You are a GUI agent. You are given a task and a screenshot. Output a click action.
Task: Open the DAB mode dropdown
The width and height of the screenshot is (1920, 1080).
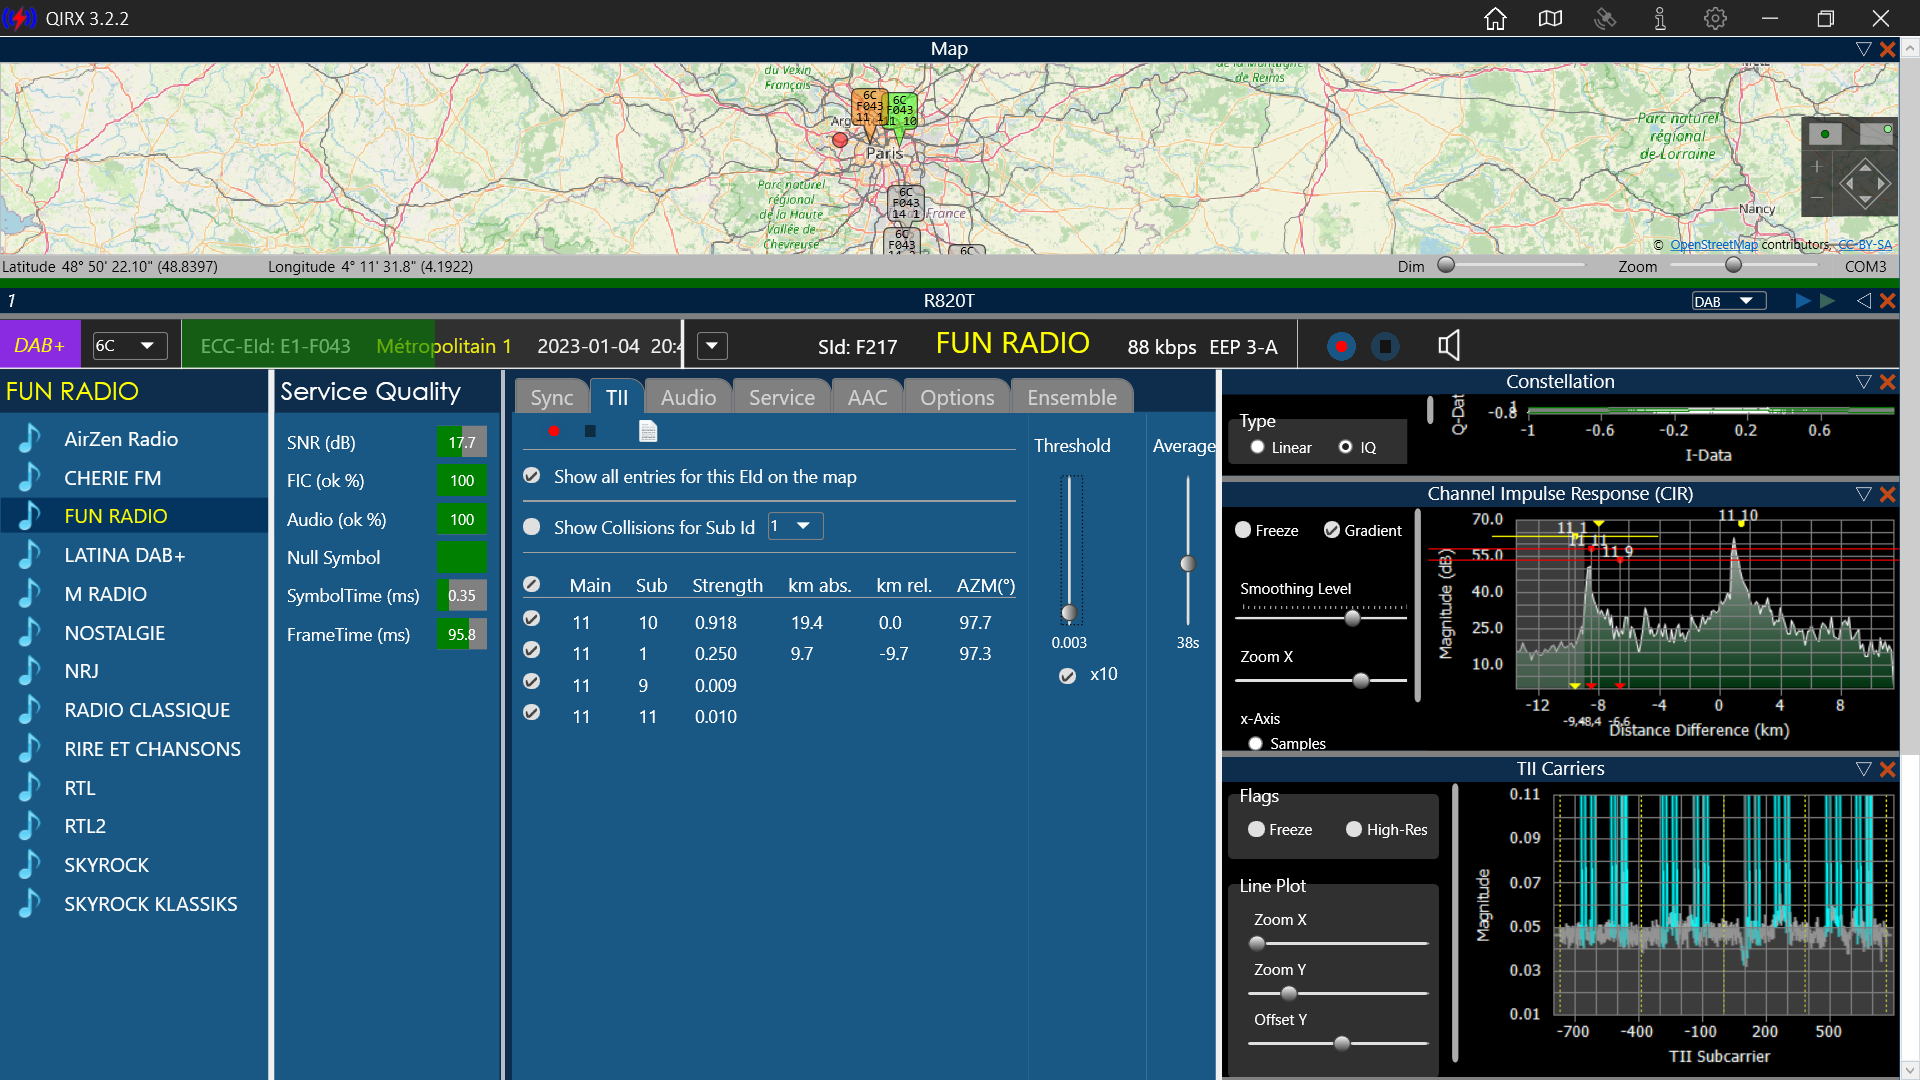[x=1729, y=301]
